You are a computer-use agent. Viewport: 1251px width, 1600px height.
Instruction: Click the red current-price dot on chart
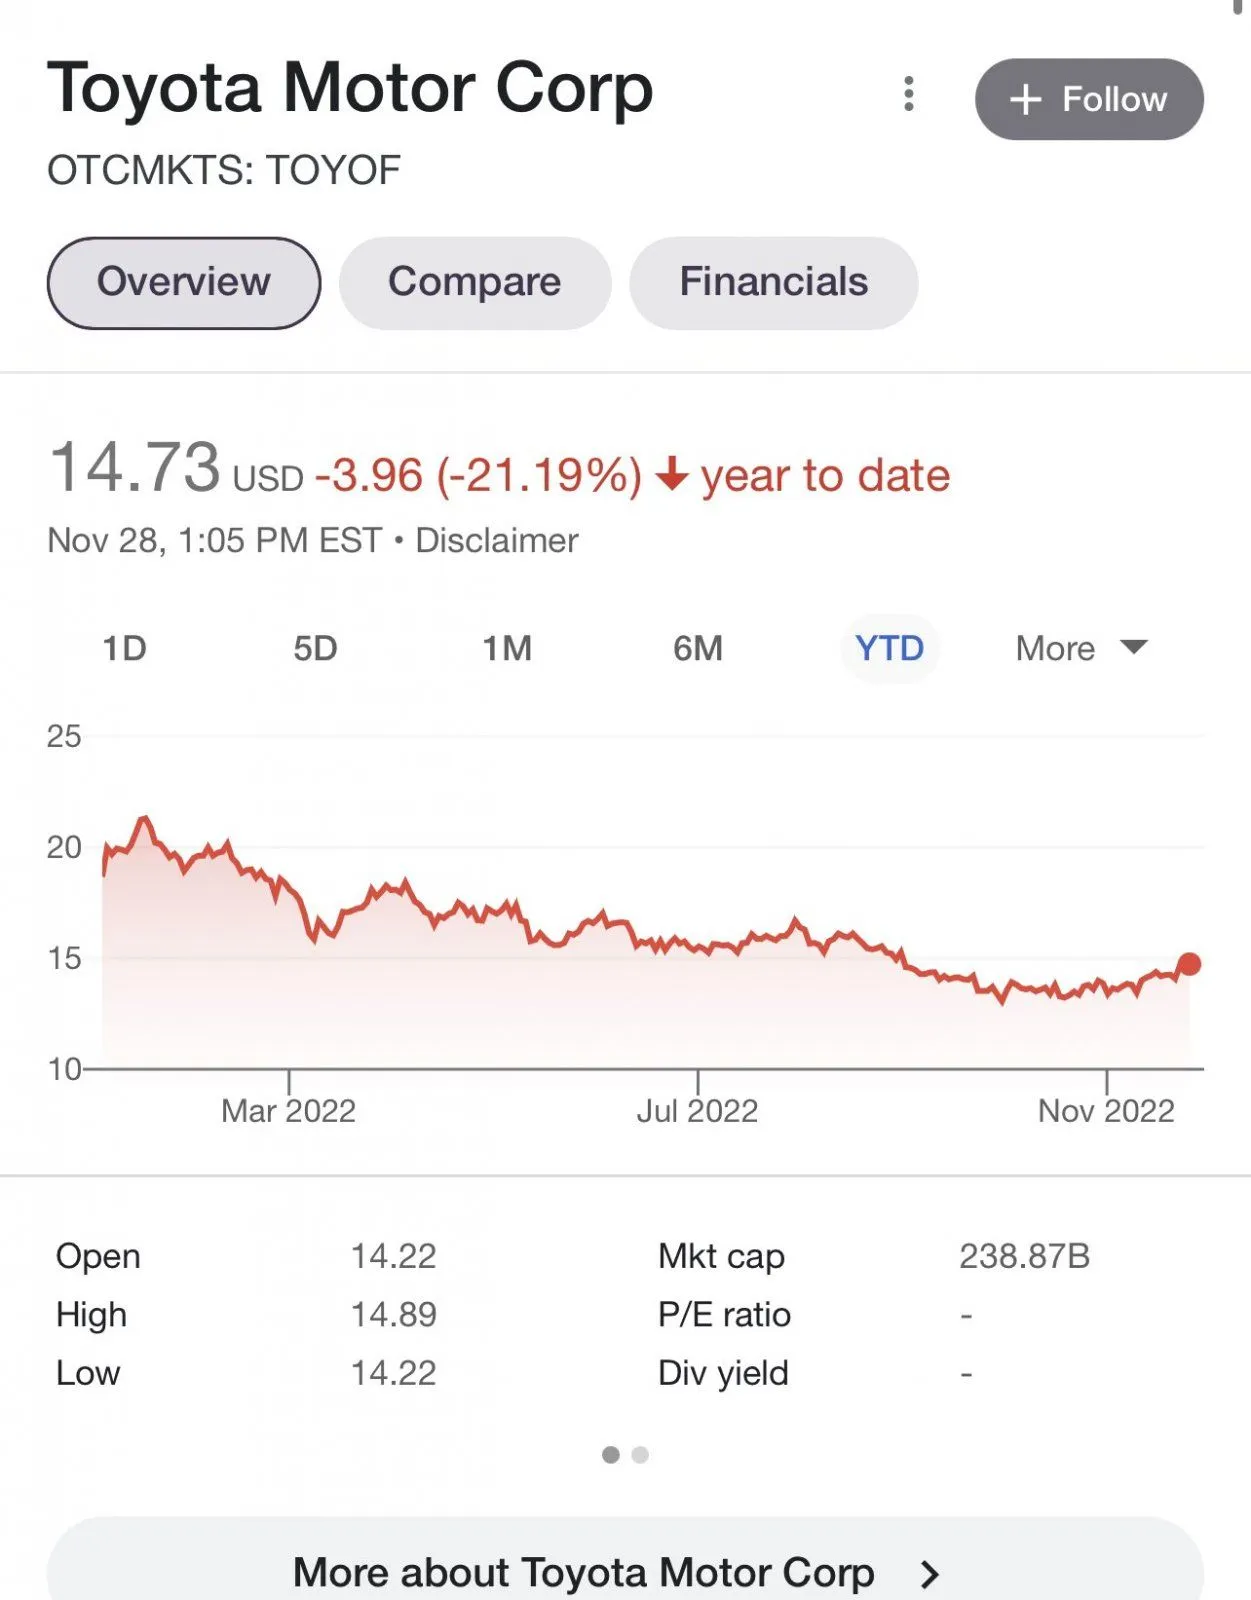[1189, 964]
